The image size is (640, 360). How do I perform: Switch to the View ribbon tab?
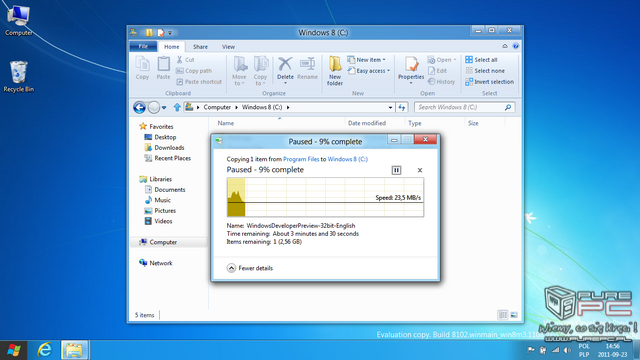tap(228, 47)
